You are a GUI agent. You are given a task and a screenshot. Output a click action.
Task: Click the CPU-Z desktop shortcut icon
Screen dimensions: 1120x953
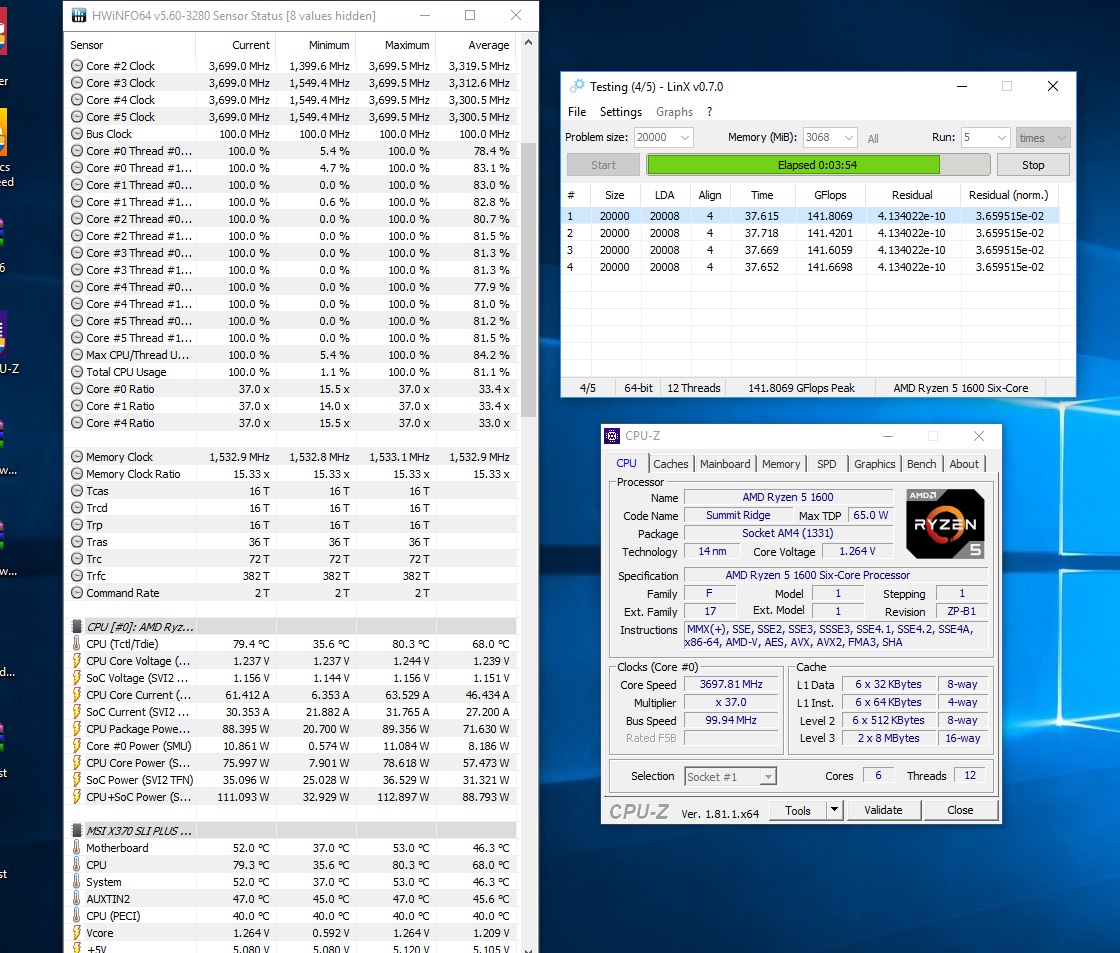click(x=4, y=336)
